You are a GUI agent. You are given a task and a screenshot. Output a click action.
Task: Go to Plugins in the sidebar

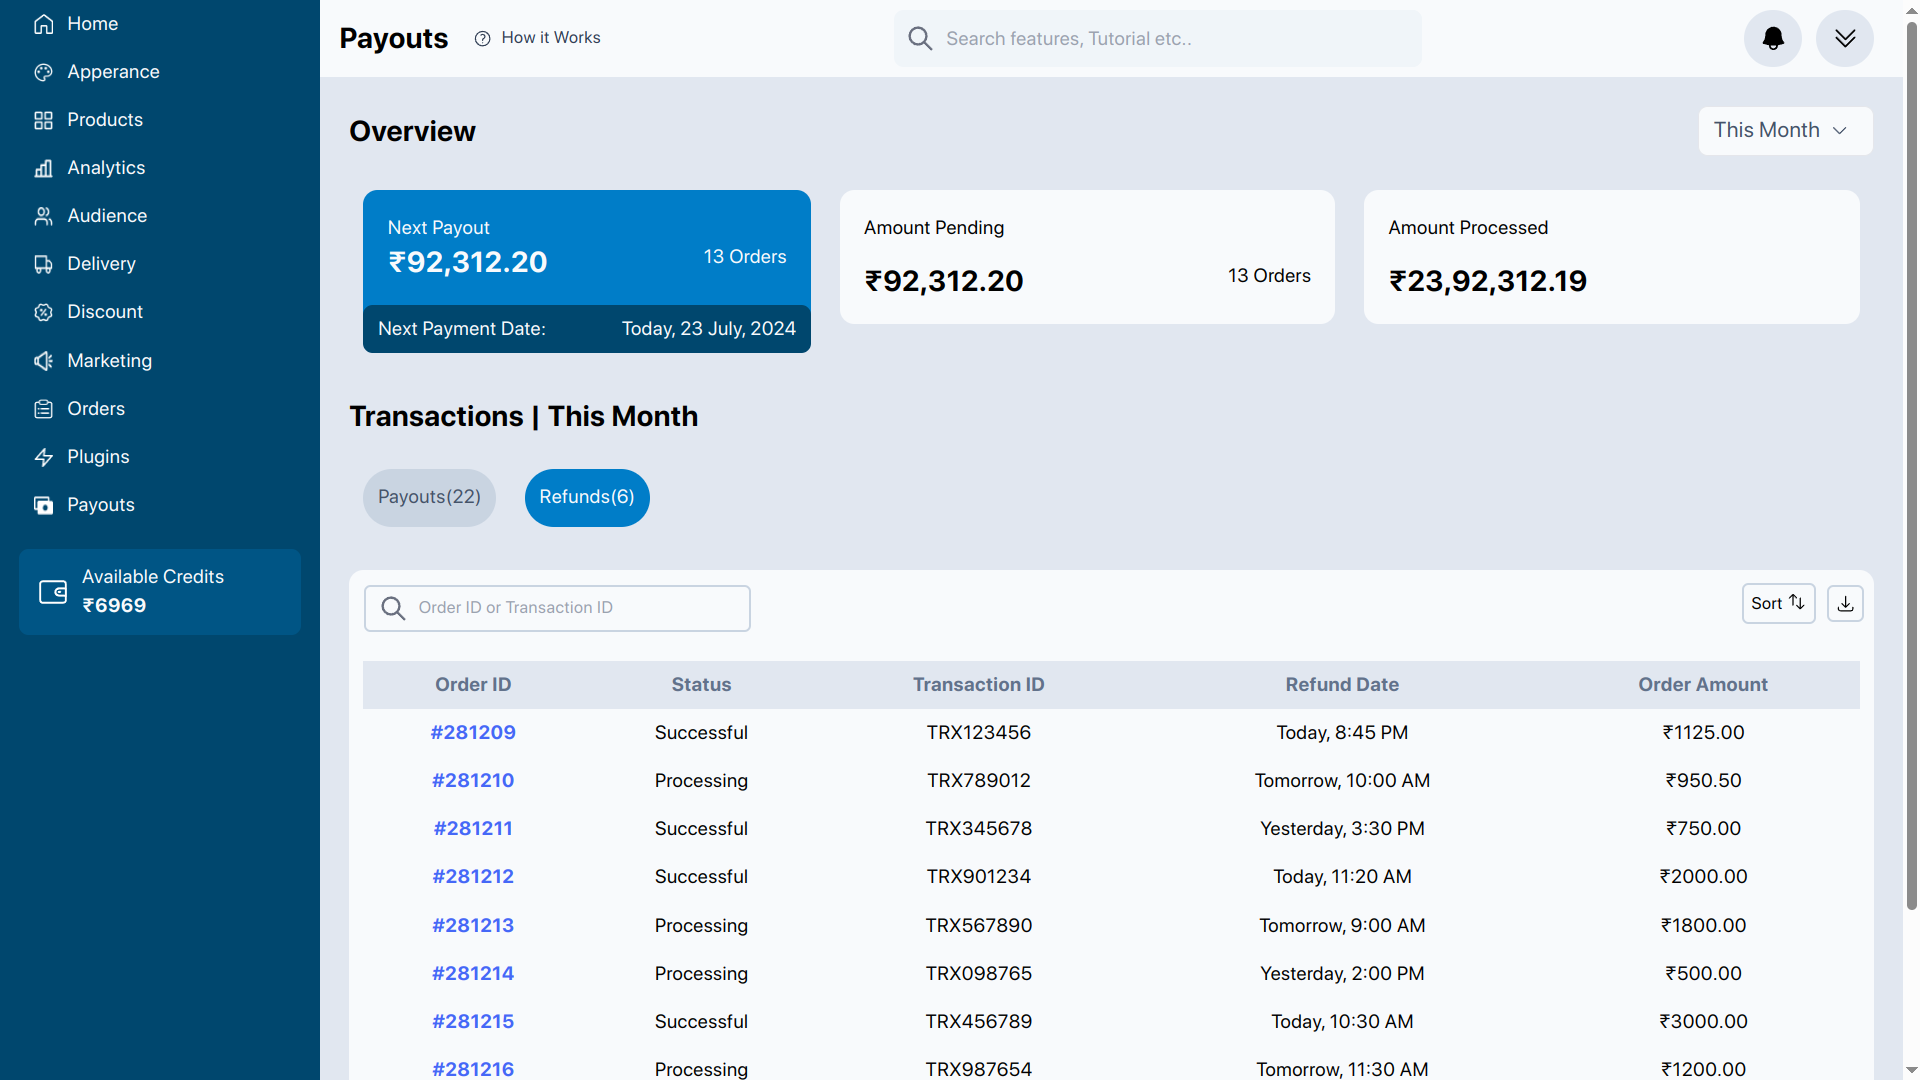(98, 457)
